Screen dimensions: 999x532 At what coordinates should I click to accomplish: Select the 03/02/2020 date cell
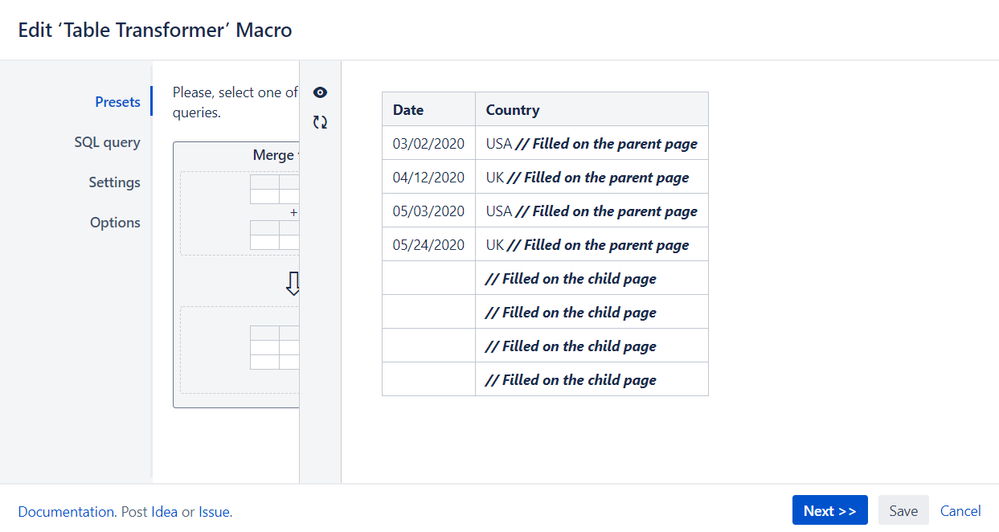tap(429, 143)
